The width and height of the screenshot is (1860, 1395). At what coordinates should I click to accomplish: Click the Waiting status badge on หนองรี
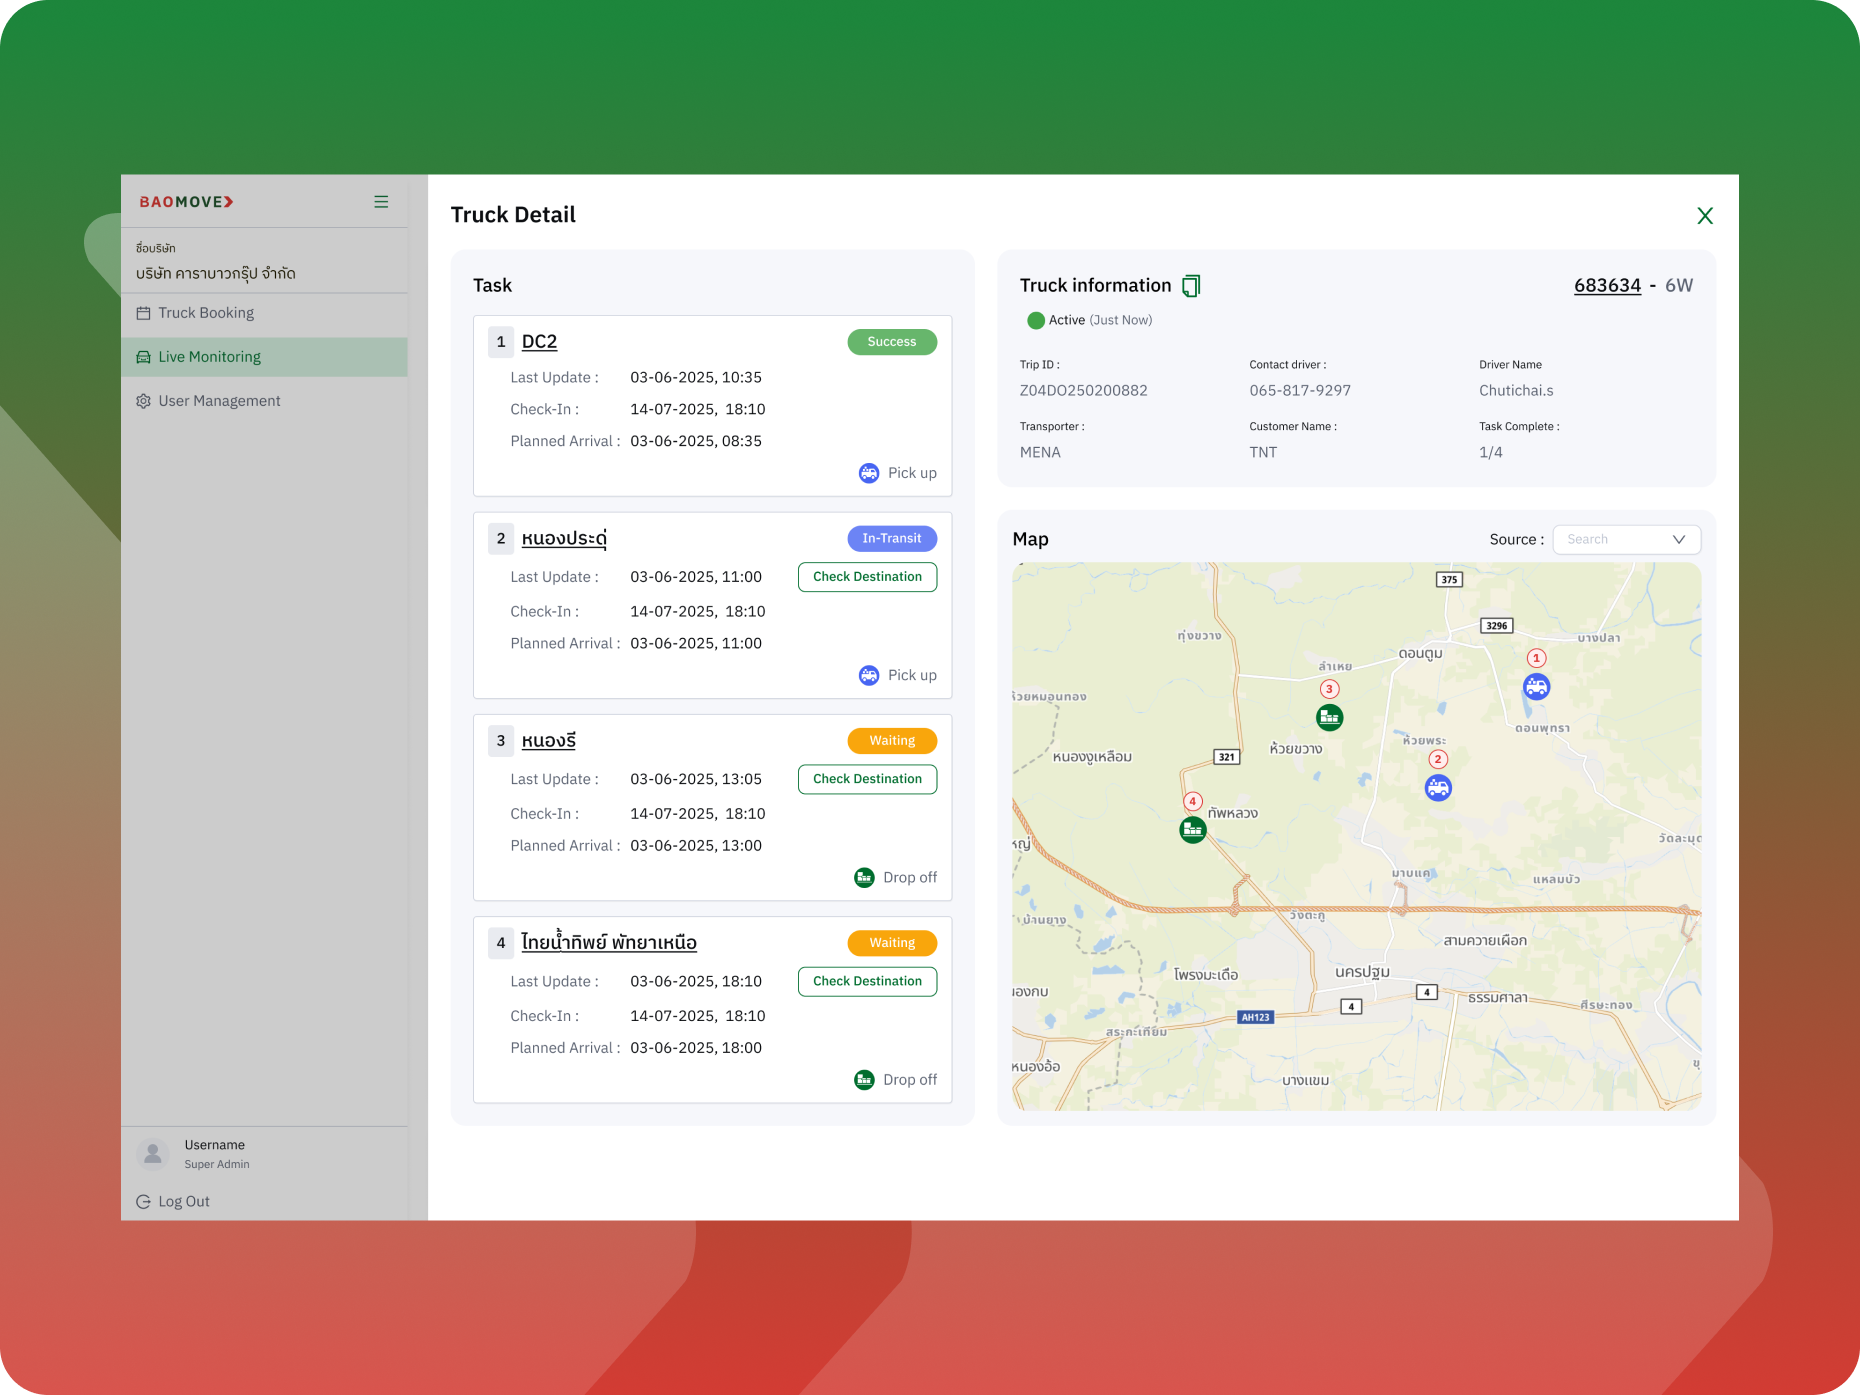[891, 740]
